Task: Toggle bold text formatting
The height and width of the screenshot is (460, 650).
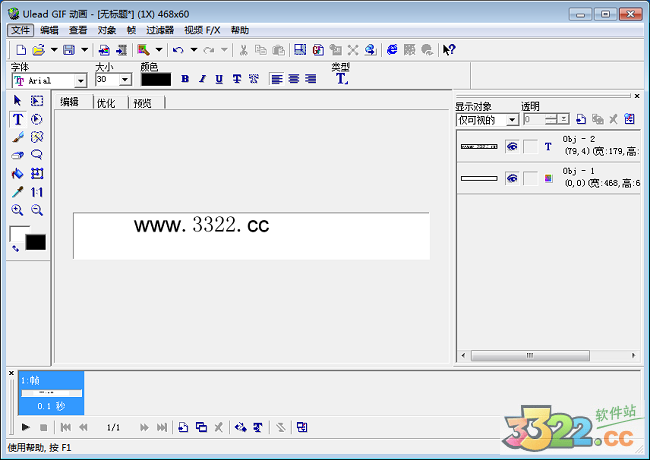Action: coord(185,79)
